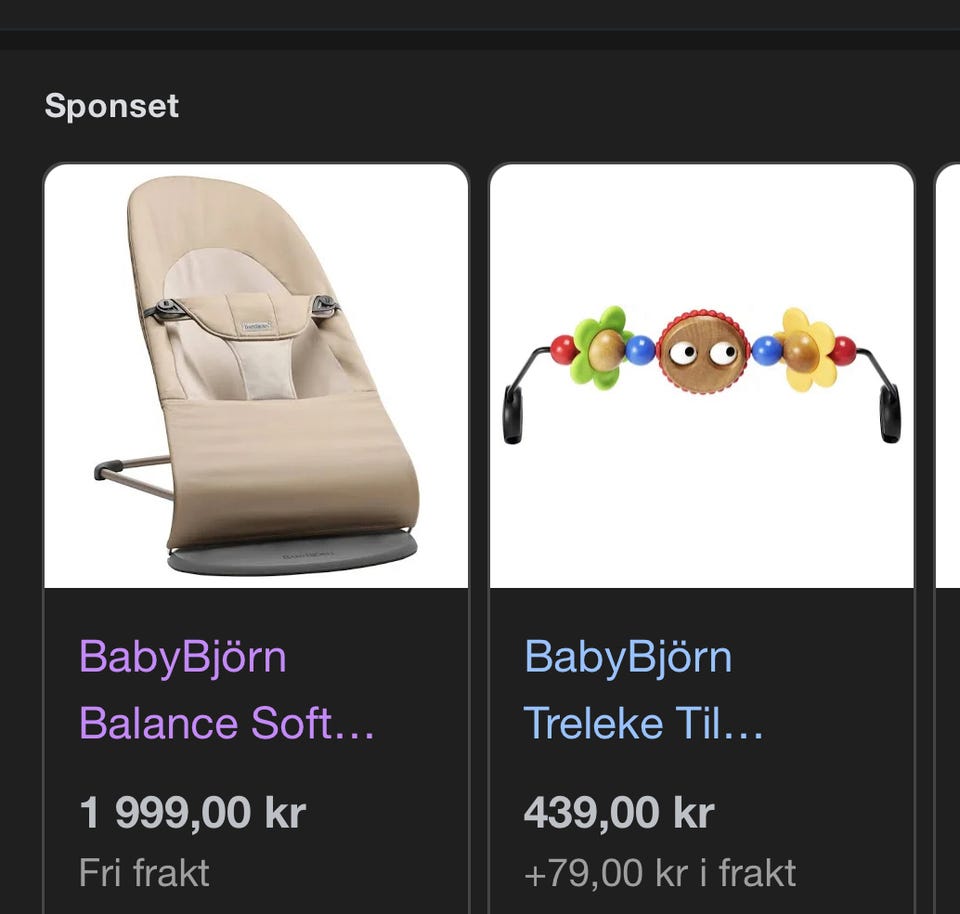The image size is (960, 914).
Task: Click the "Sponset" heading label
Action: pyautogui.click(x=111, y=106)
